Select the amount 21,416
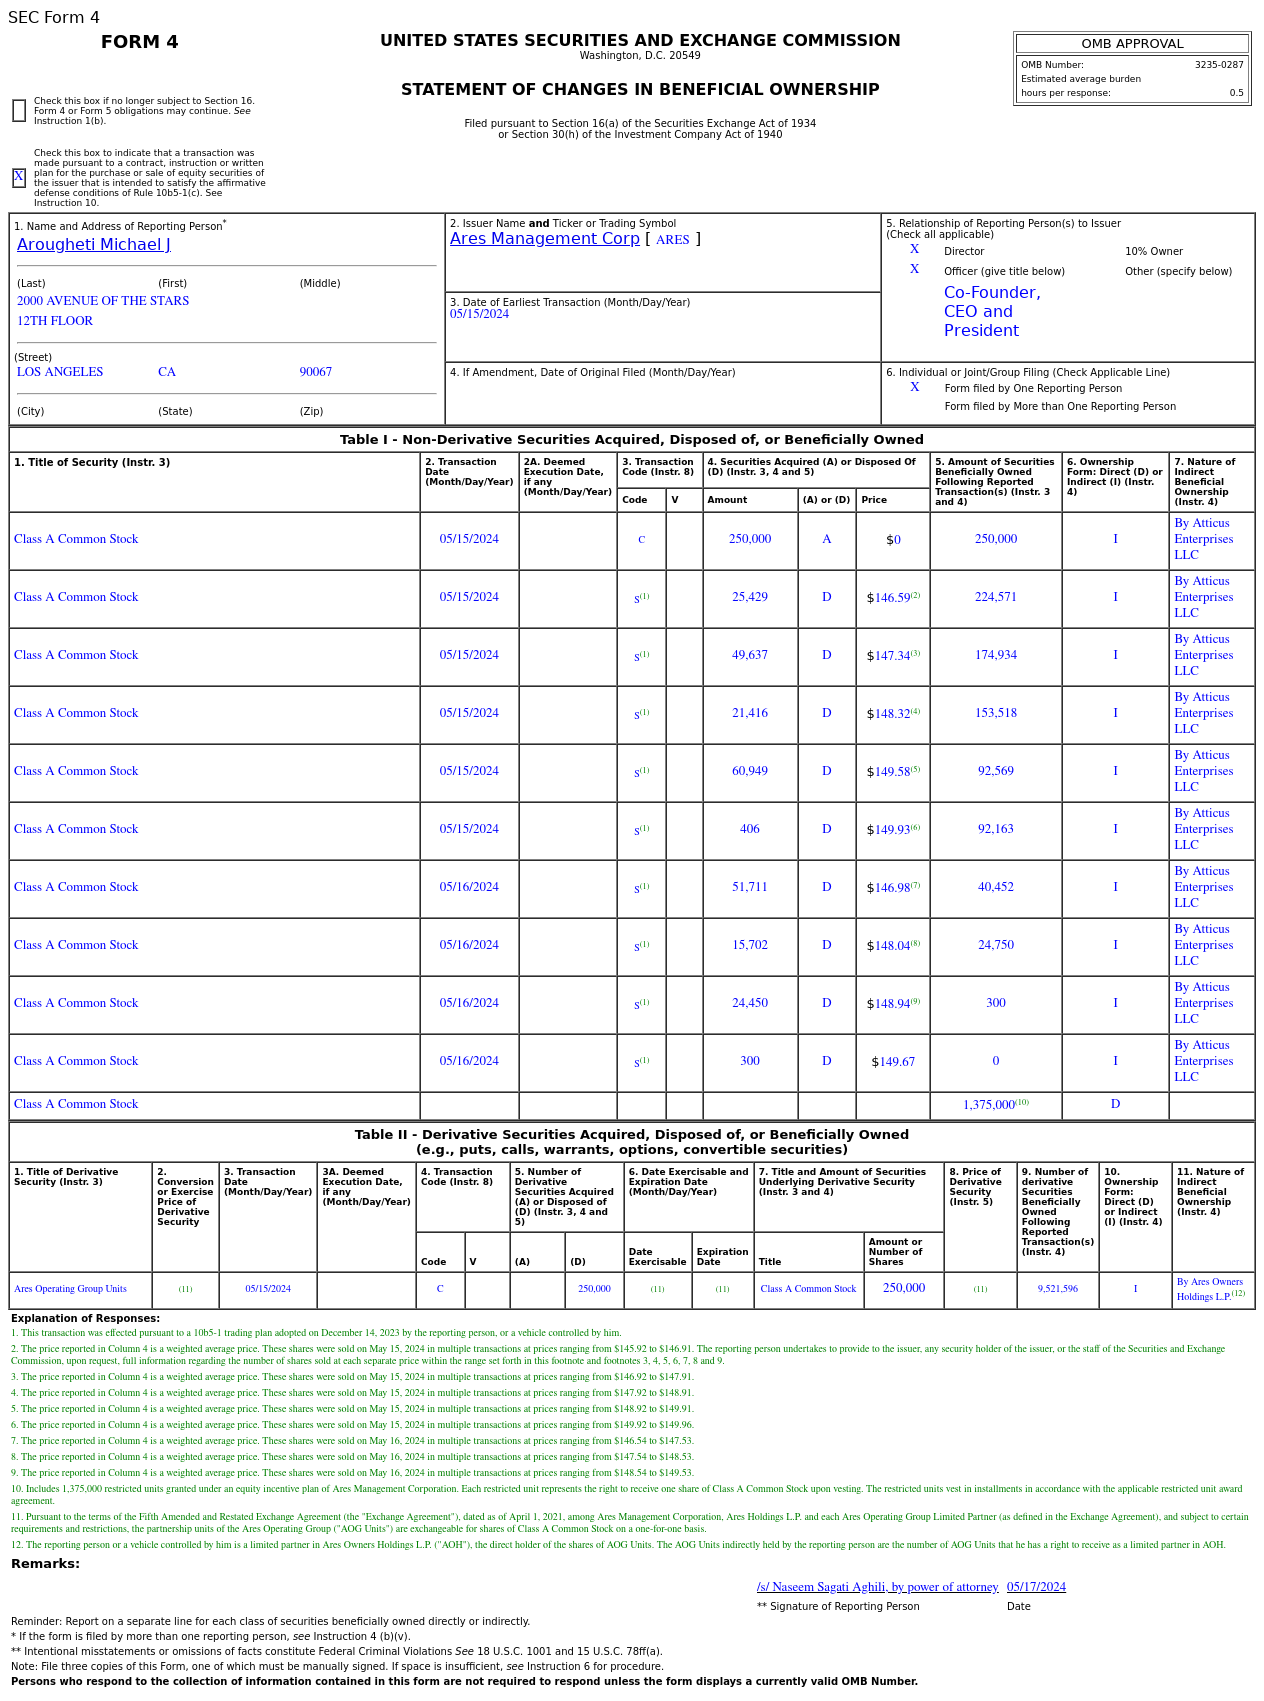Viewport: 1264px width, 1701px height. [x=750, y=713]
